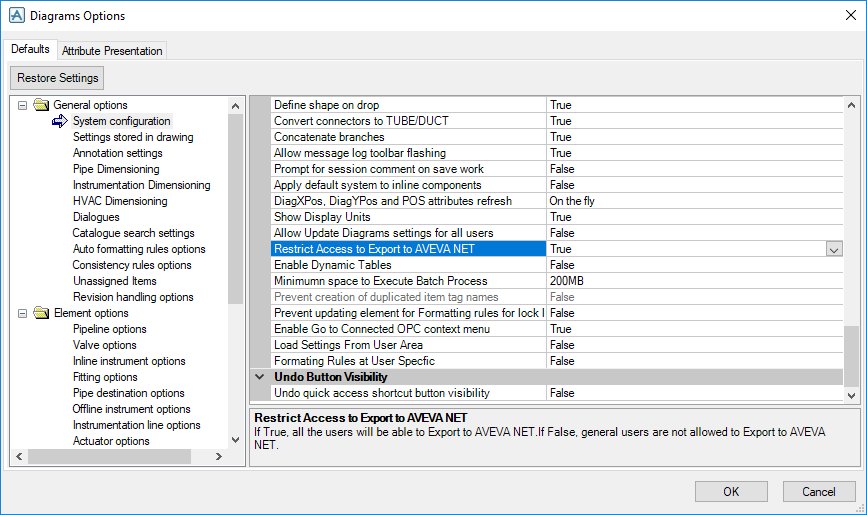
Task: Click the Restore Settings button
Action: tap(58, 78)
